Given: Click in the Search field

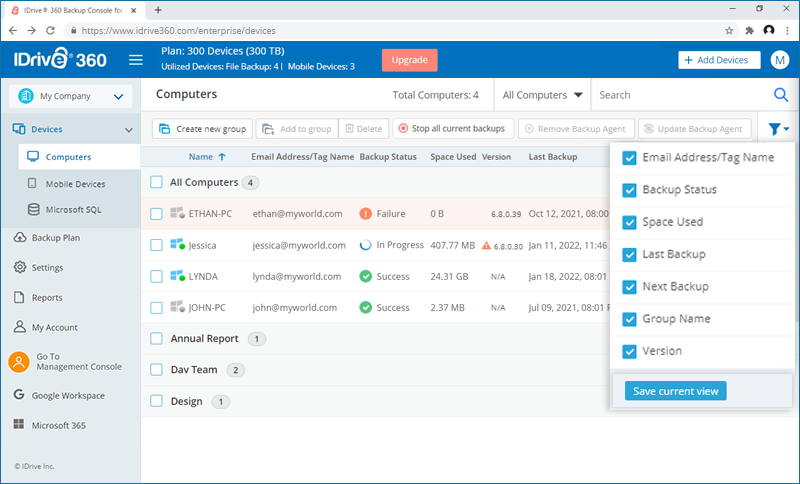Looking at the screenshot, I should click(x=682, y=95).
